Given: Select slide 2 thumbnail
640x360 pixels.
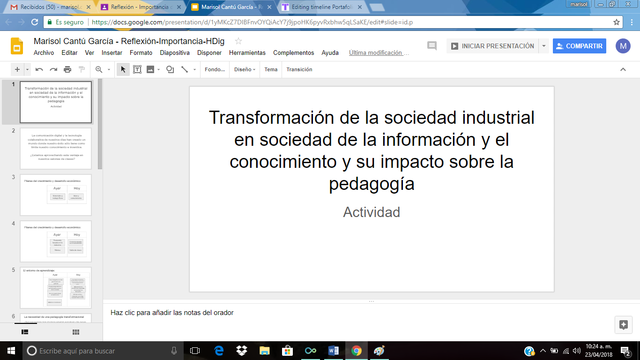Looking at the screenshot, I should pos(56,149).
